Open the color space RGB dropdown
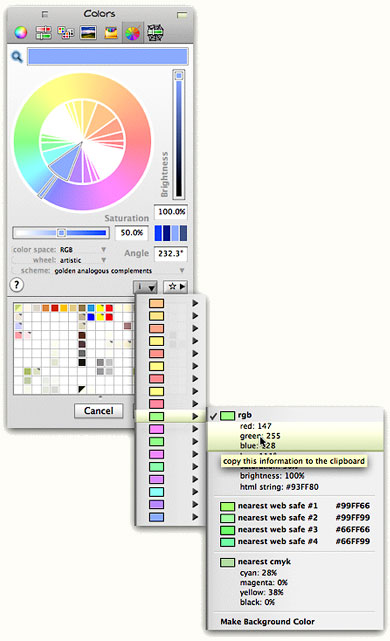 [x=83, y=249]
